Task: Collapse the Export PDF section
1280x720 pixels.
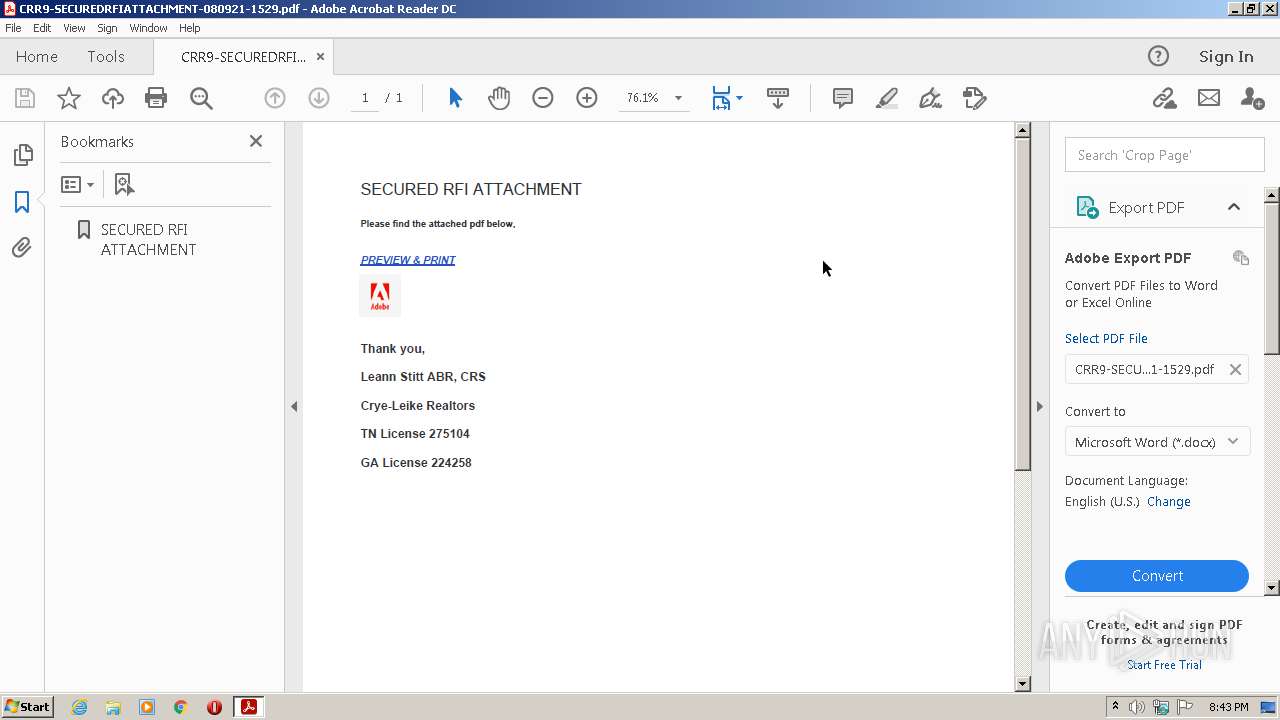Action: click(x=1234, y=207)
